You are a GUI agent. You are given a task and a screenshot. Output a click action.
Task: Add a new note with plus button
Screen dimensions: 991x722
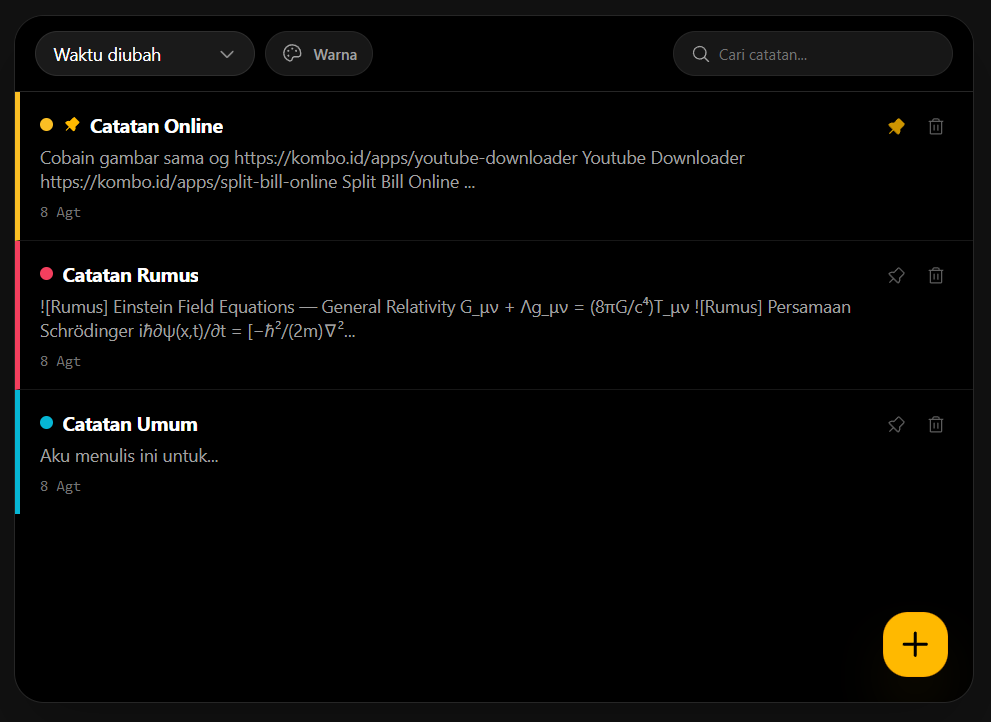pos(915,644)
